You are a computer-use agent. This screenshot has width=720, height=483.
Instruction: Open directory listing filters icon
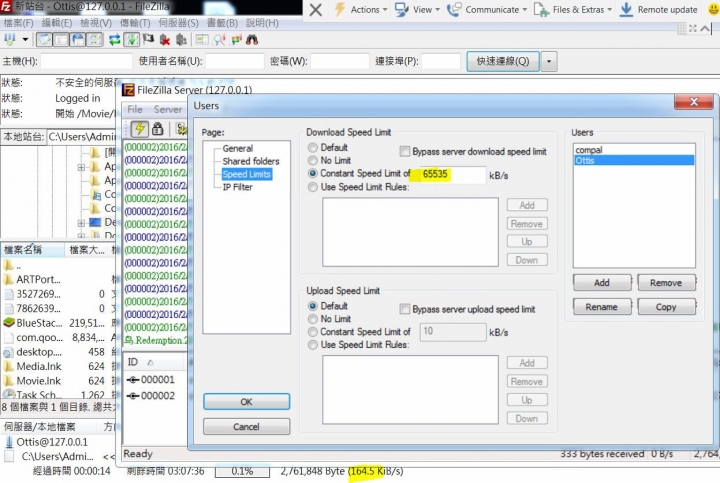tap(202, 40)
